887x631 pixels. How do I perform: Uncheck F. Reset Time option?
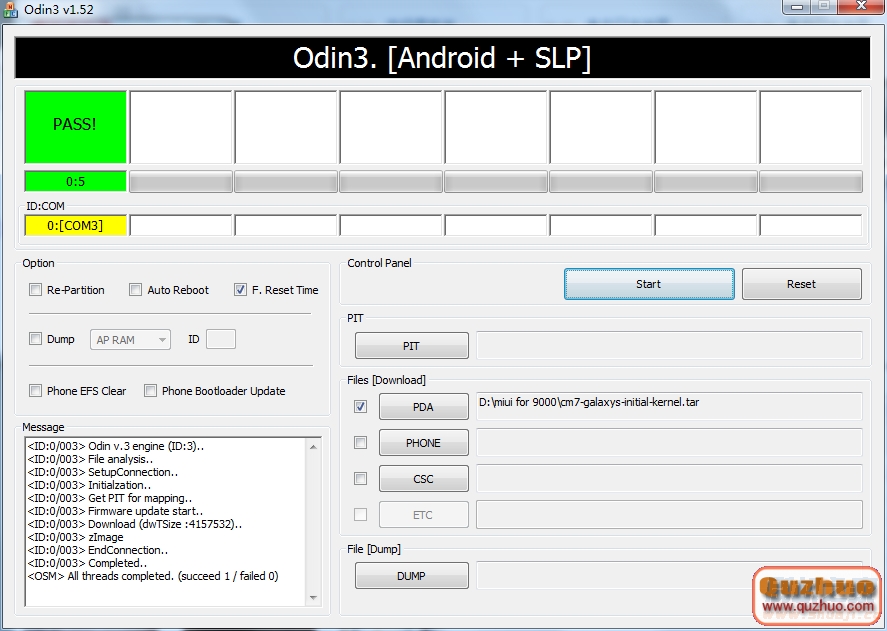(x=240, y=290)
